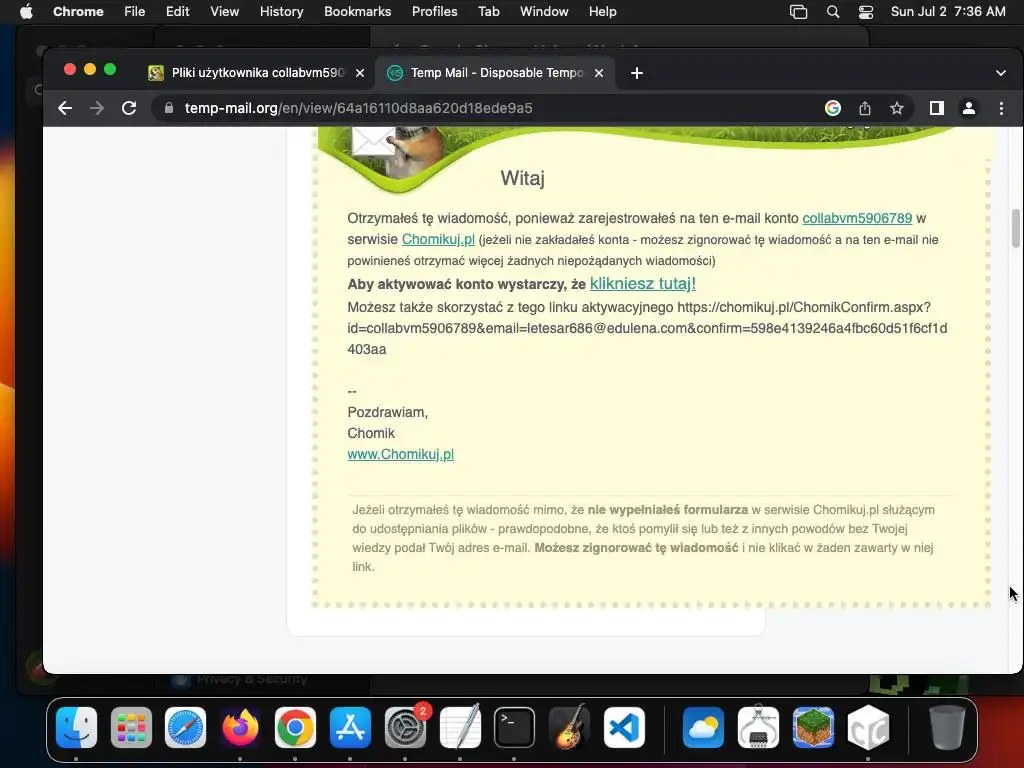The image size is (1024, 768).
Task: Open the white cube CC app in Dock
Action: [868, 728]
